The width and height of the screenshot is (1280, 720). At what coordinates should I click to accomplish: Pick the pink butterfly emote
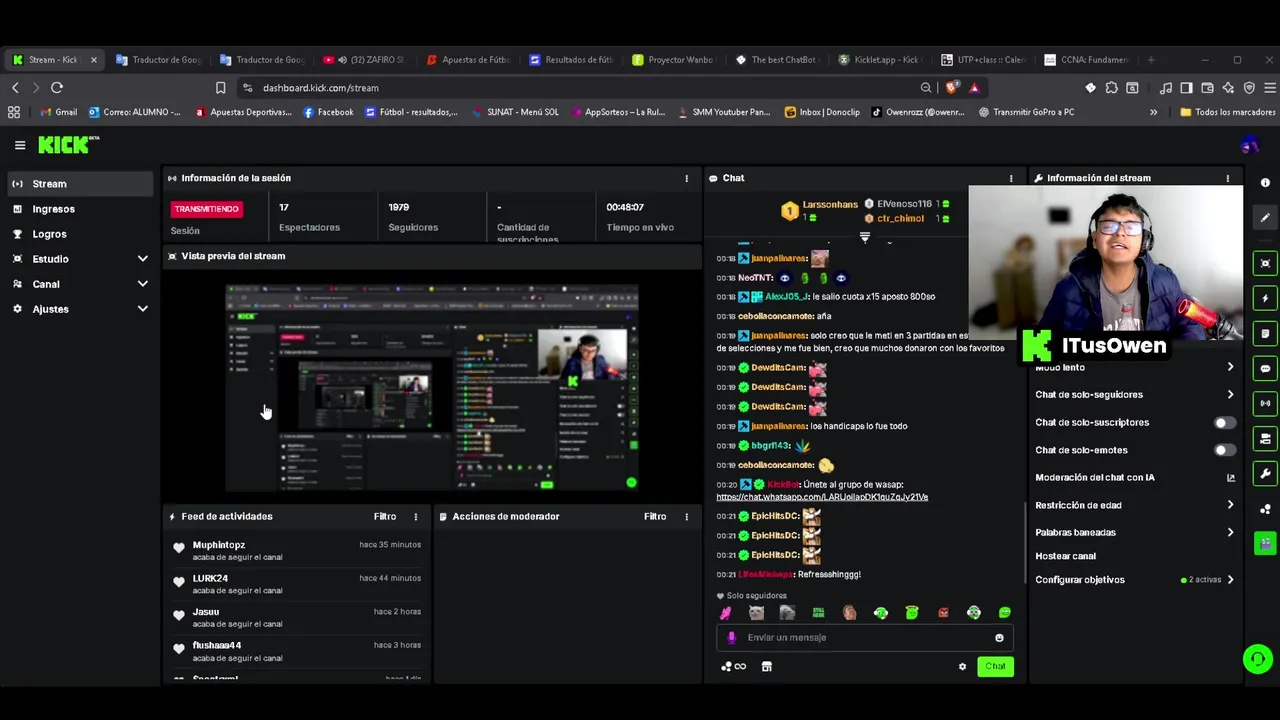pyautogui.click(x=725, y=613)
